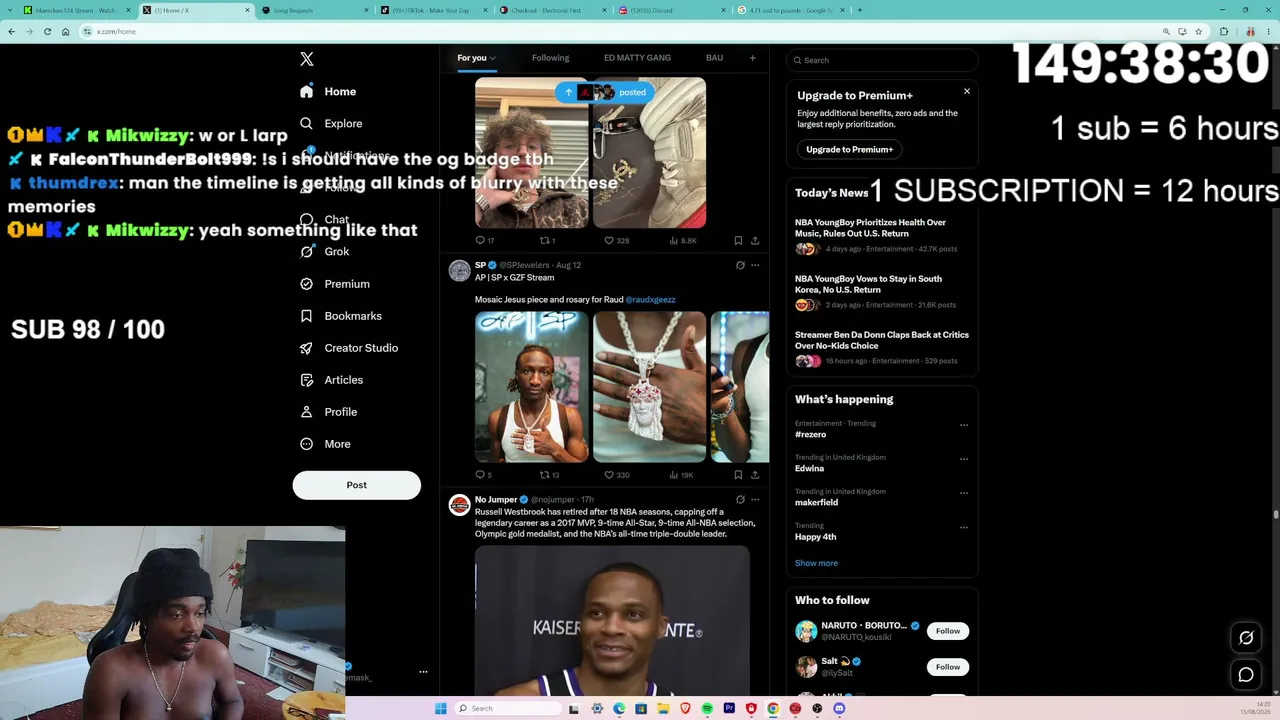Open the @raudxgeezz mention link
This screenshot has height=720, width=1280.
(x=650, y=300)
